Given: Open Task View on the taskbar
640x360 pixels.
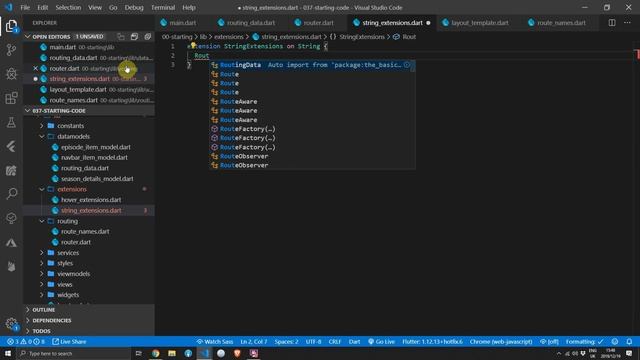Looking at the screenshot, I should pos(138,353).
